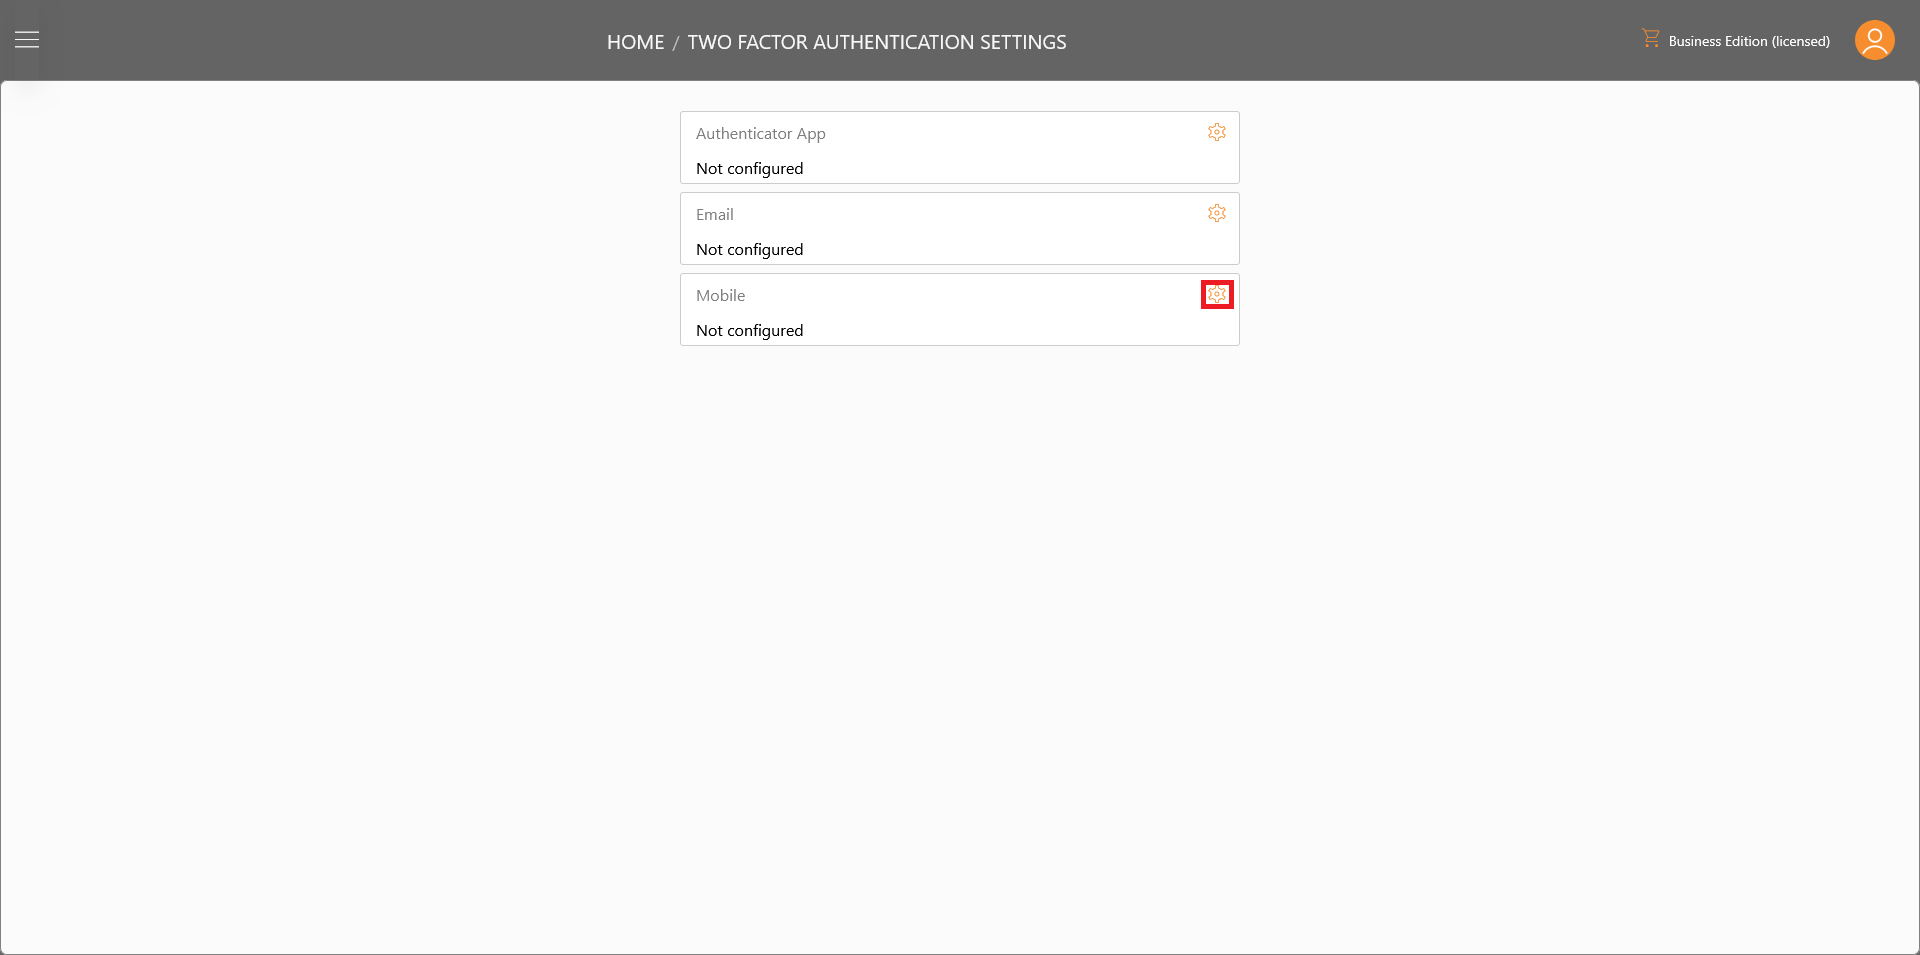
Task: Open Authenticator App settings gear
Action: [1217, 132]
